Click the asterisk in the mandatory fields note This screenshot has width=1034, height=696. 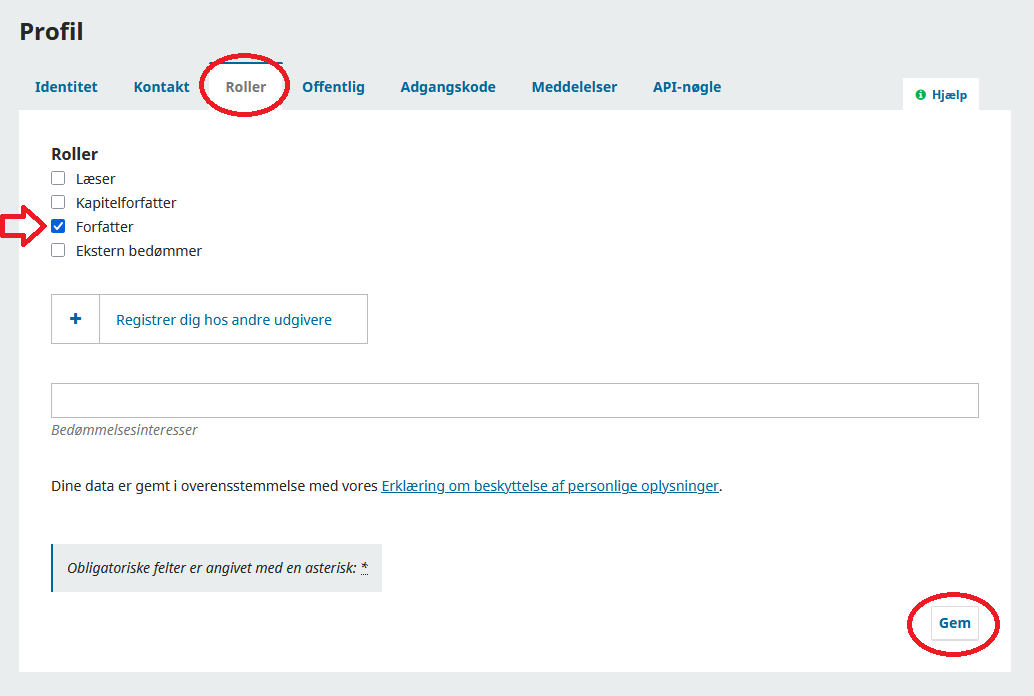pyautogui.click(x=365, y=568)
